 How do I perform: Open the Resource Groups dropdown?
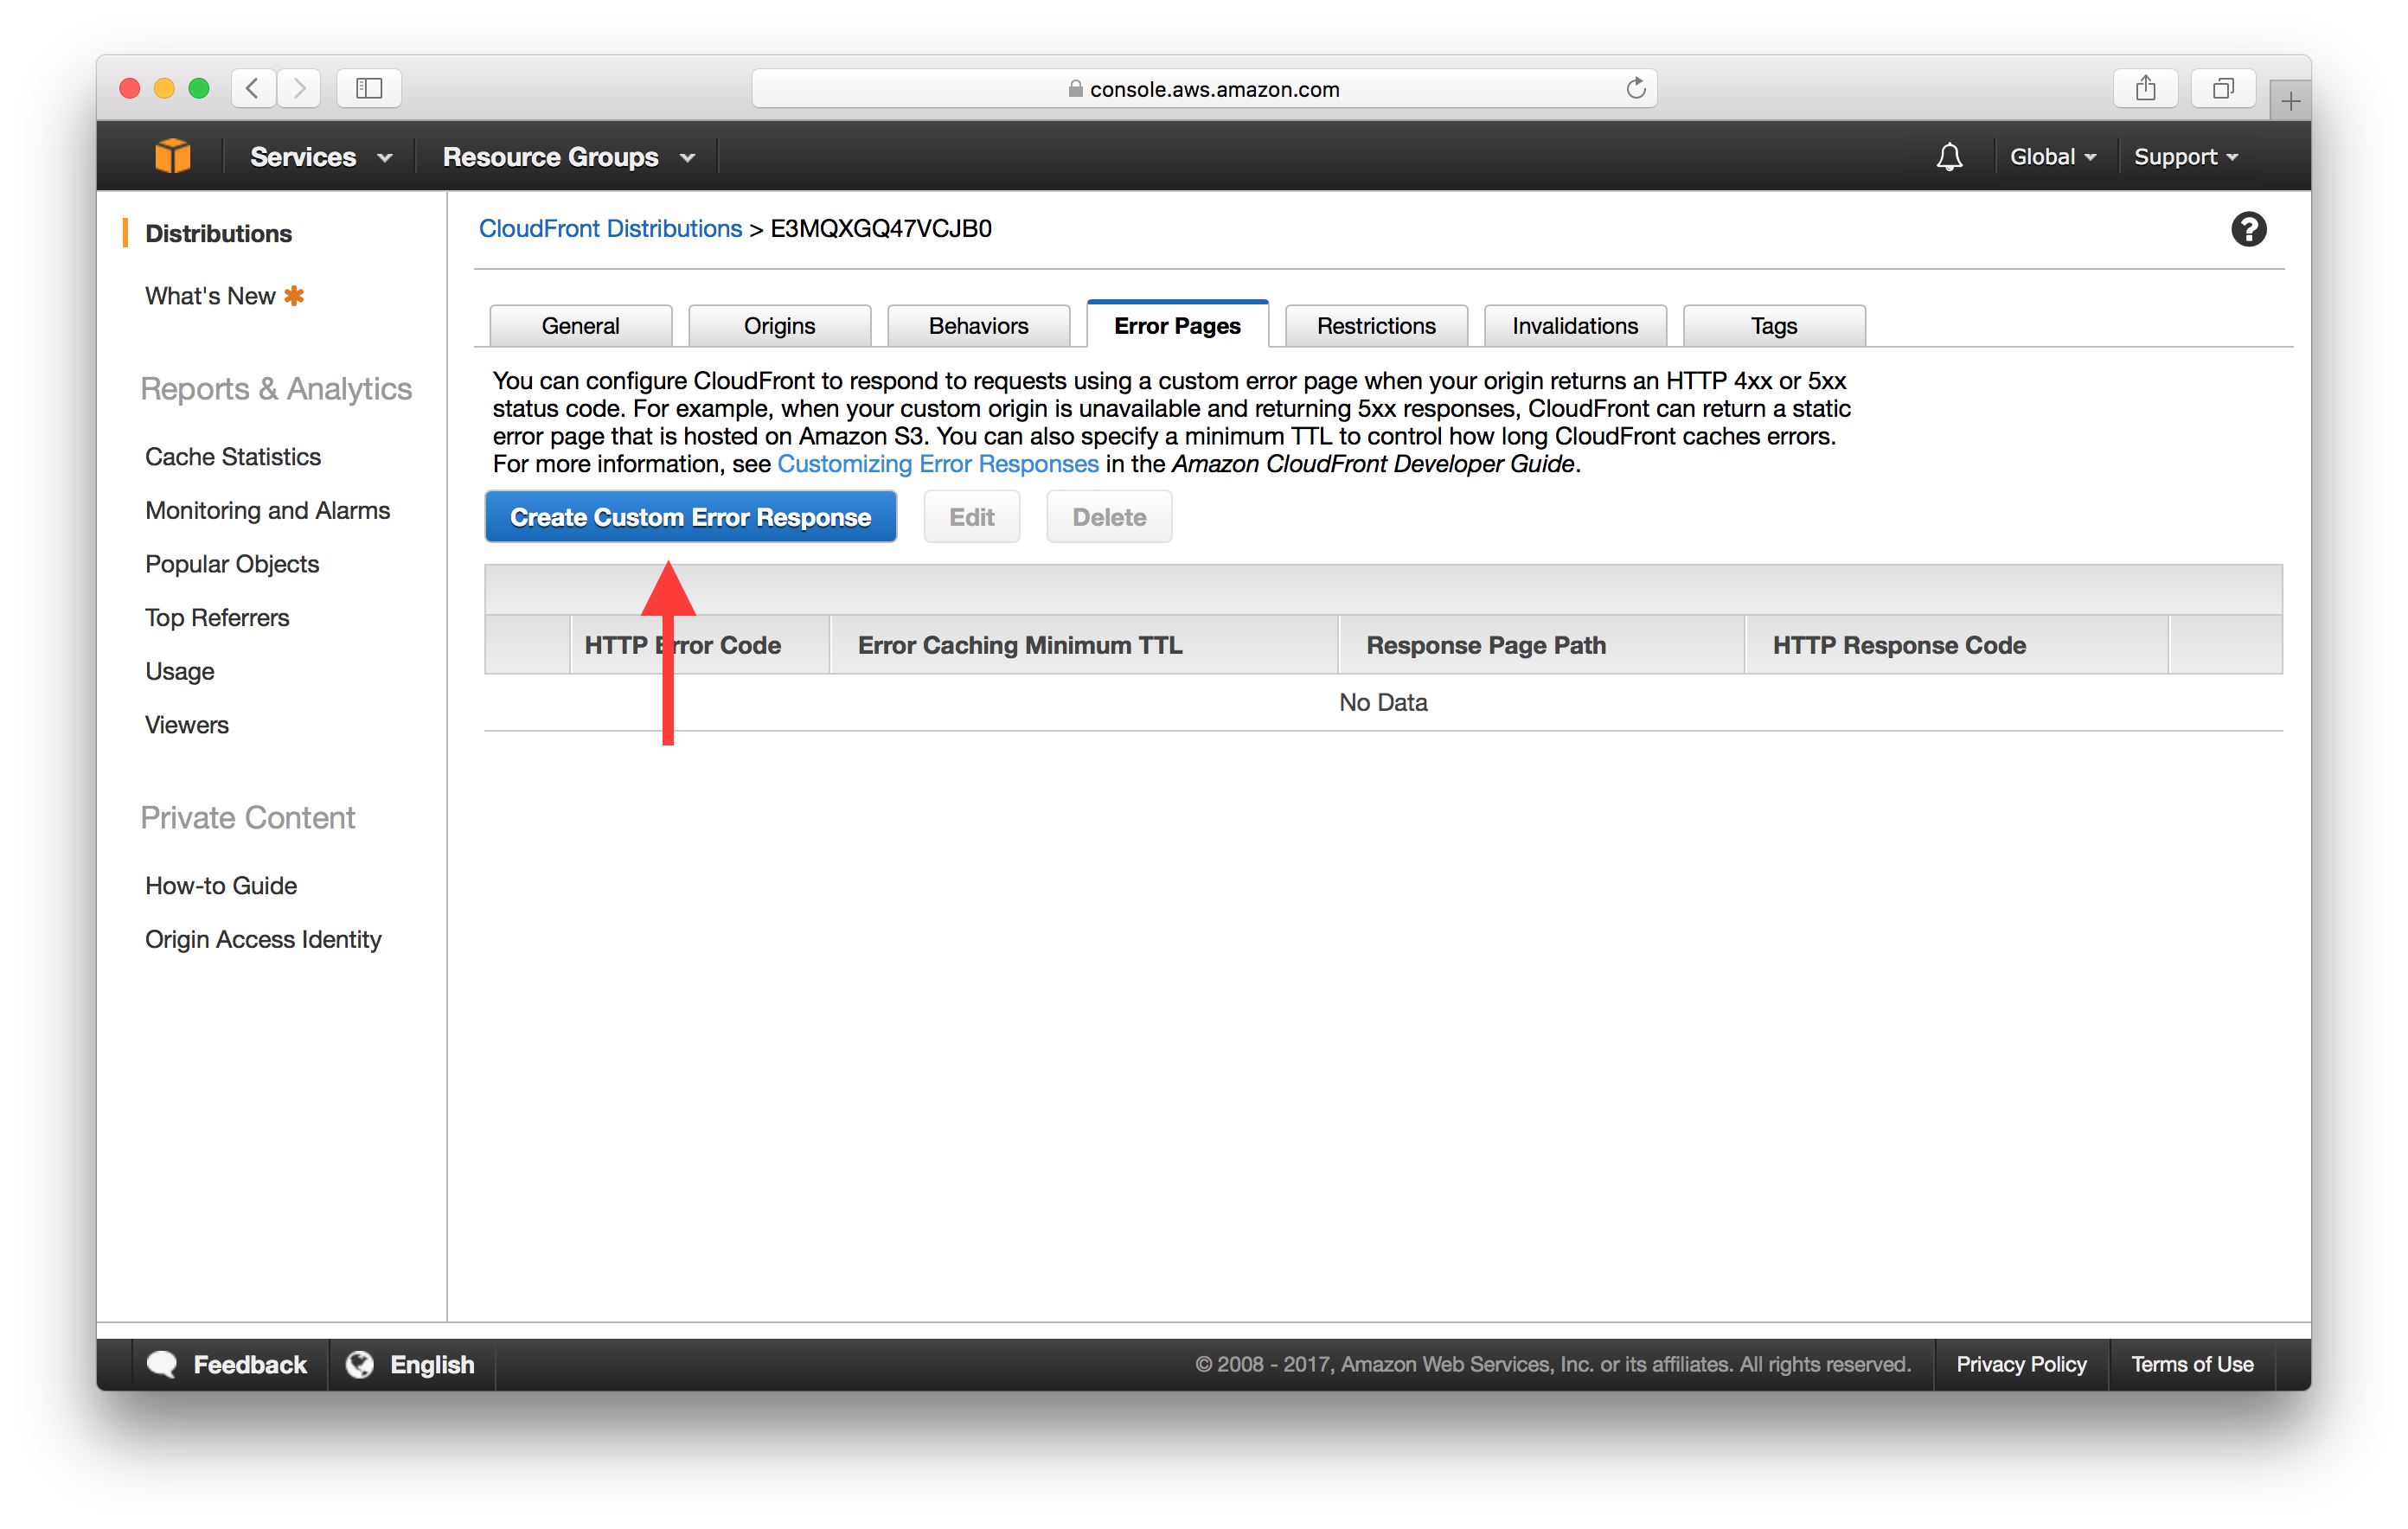point(568,157)
